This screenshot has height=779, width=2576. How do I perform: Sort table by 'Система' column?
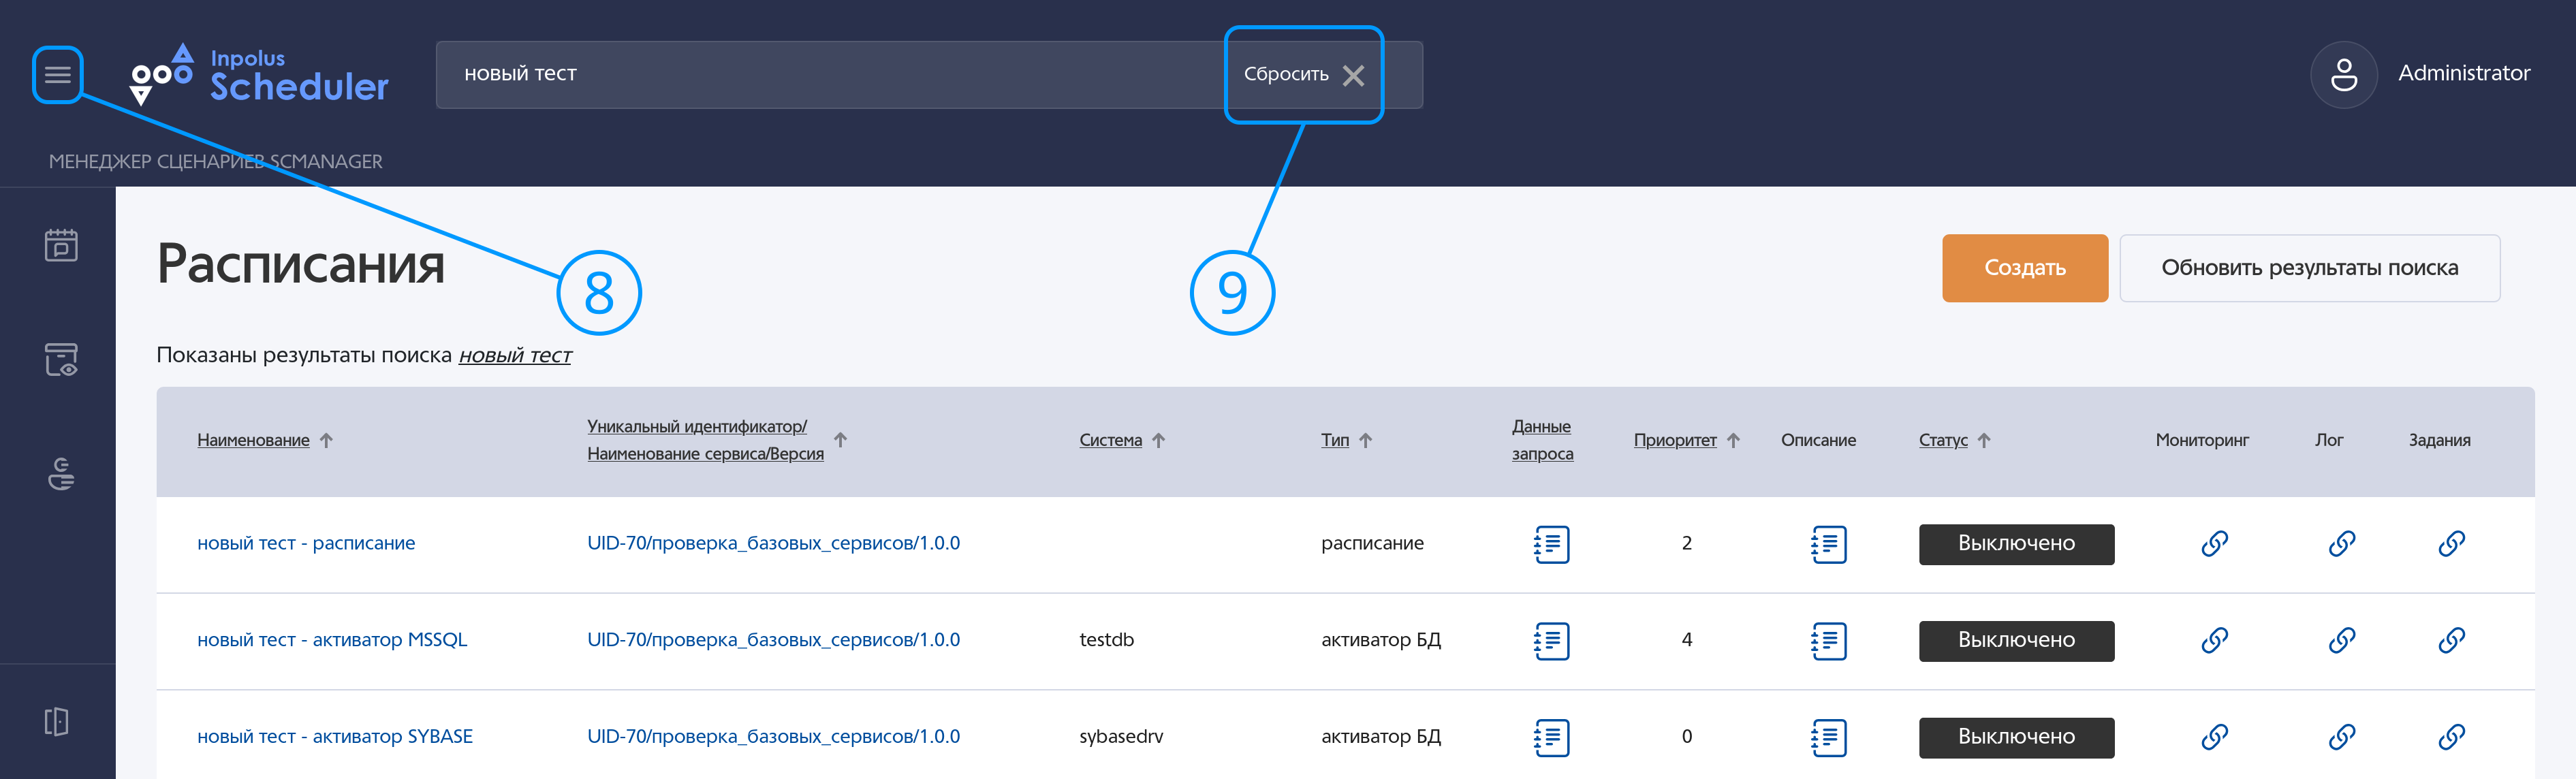coord(1110,440)
